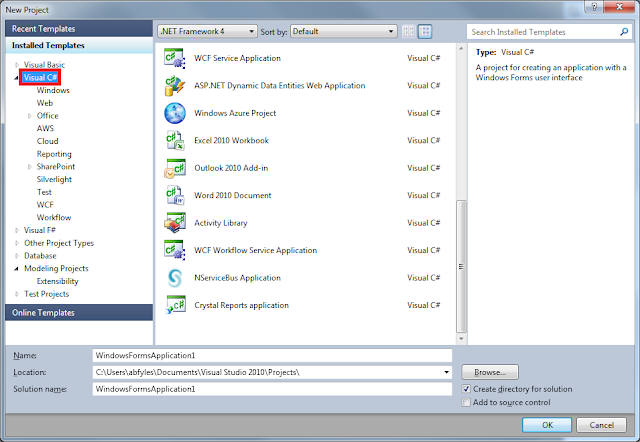This screenshot has height=442, width=640.
Task: Select the Web category
Action: click(44, 103)
